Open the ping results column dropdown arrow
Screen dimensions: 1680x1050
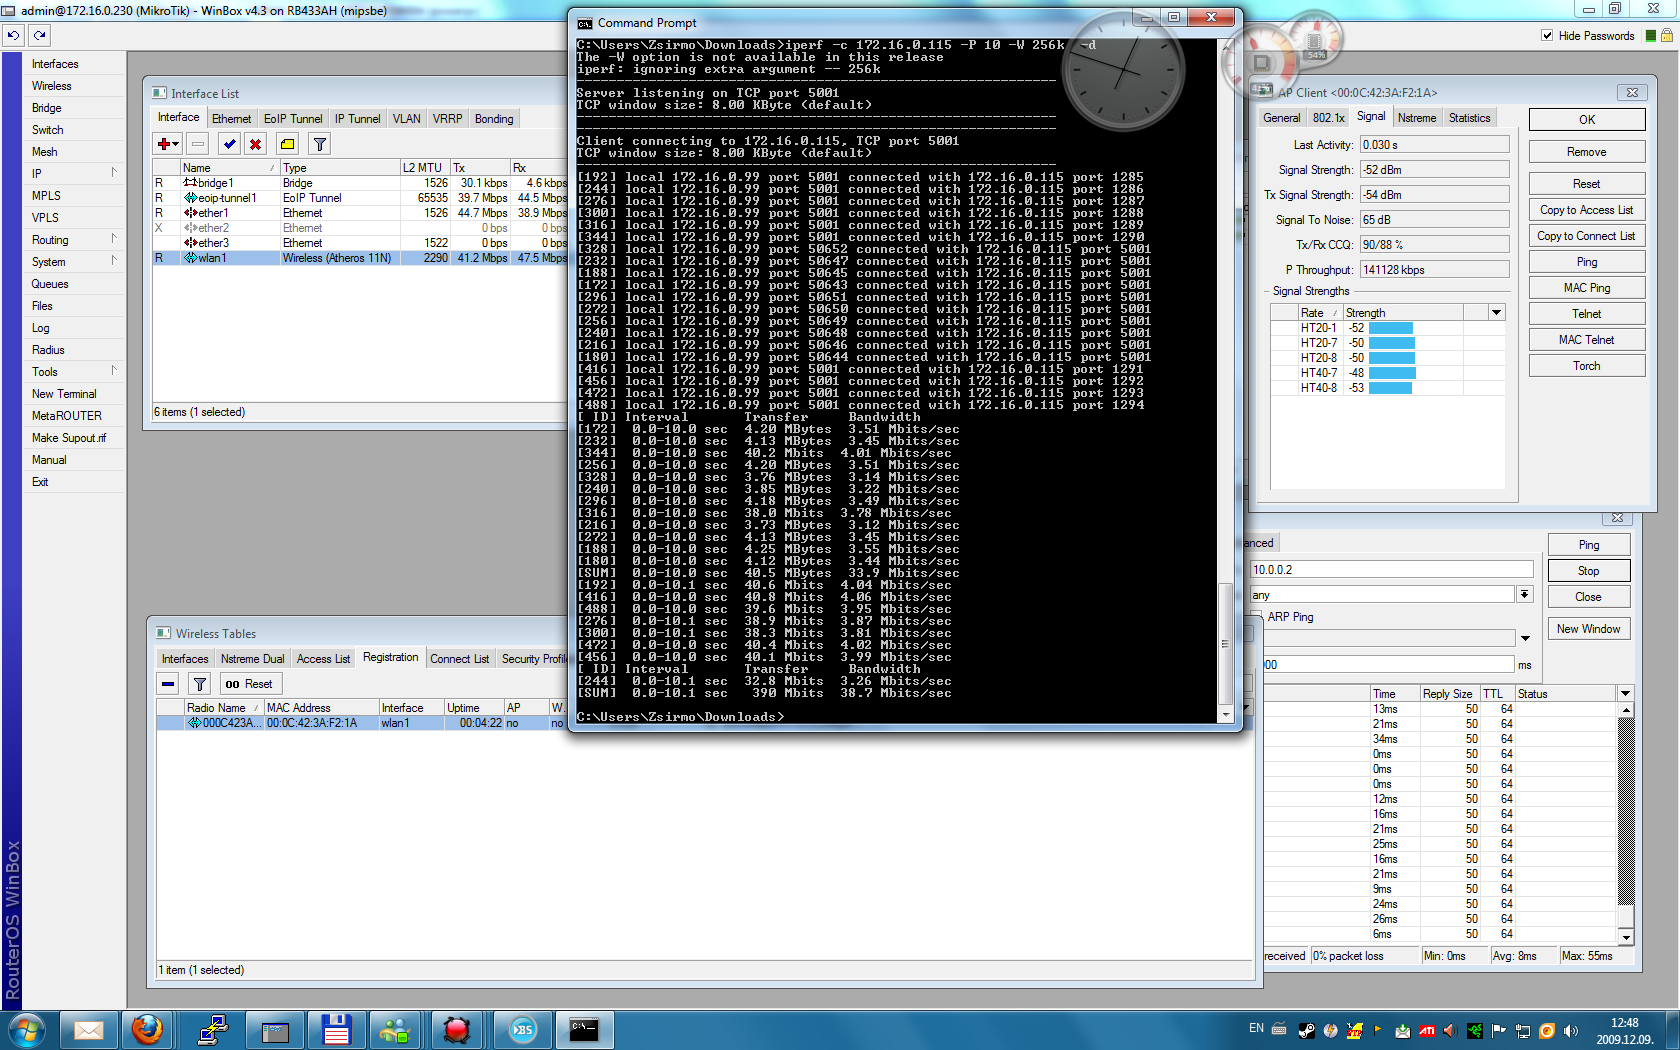pyautogui.click(x=1625, y=693)
